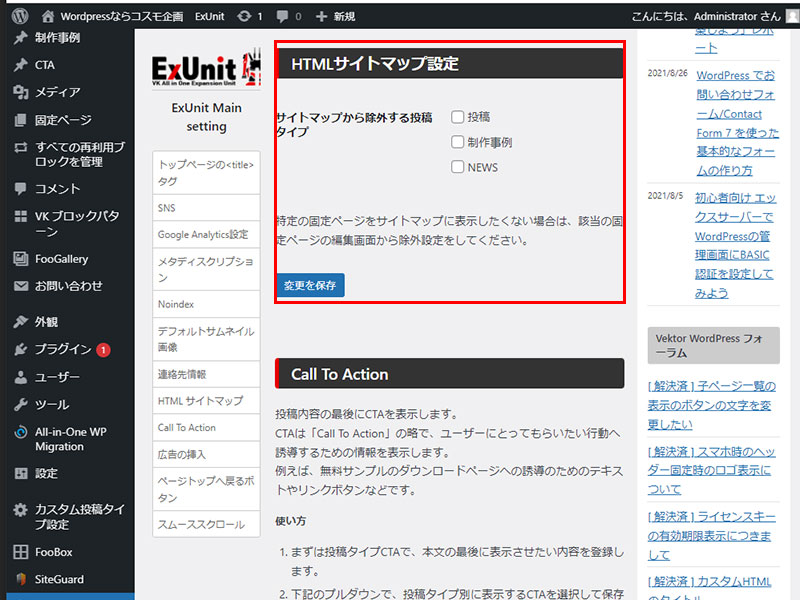Open プラグイン menu with plug icon
This screenshot has height=600, width=800.
(x=21, y=349)
